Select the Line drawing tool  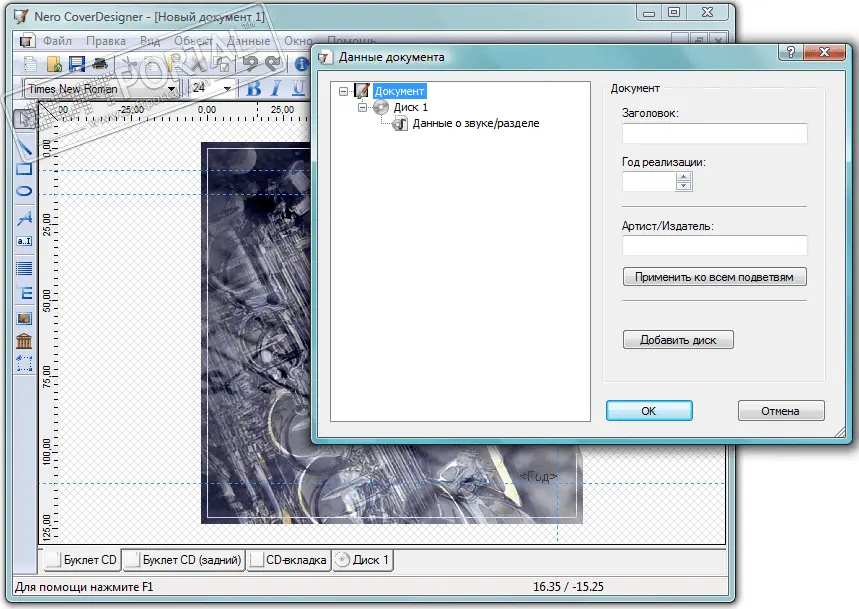pos(25,146)
